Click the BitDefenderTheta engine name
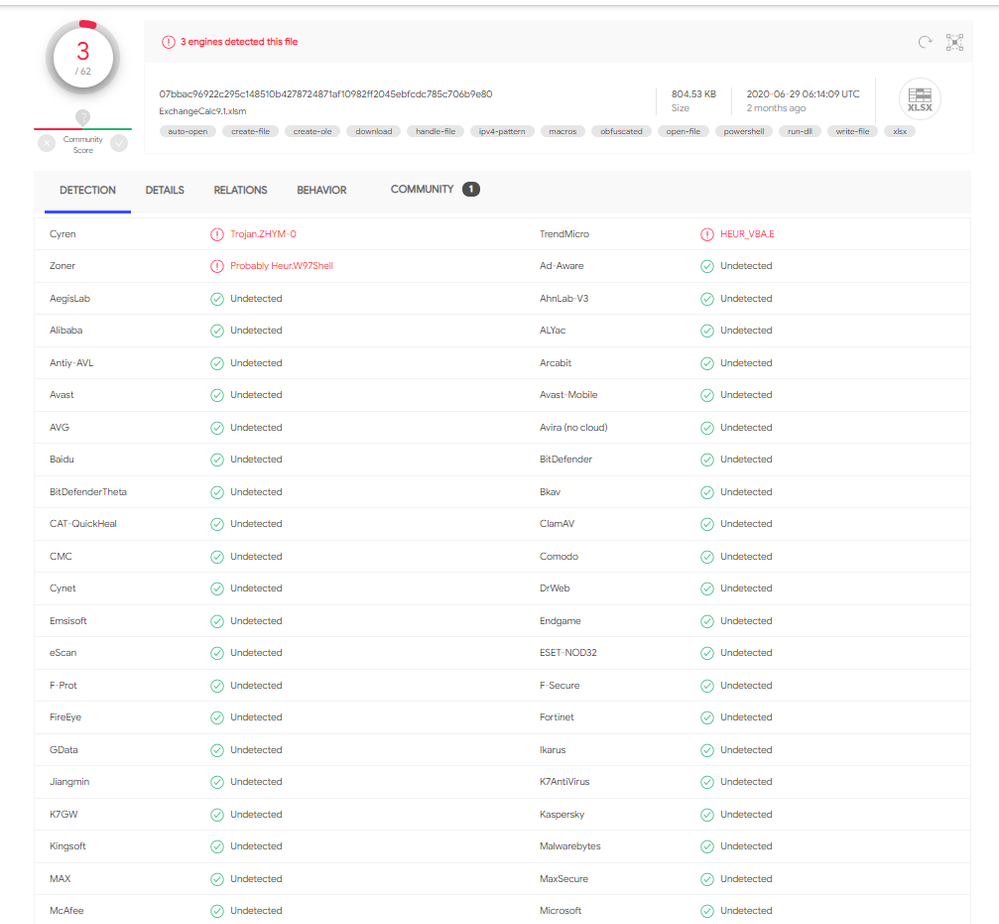 pos(88,492)
